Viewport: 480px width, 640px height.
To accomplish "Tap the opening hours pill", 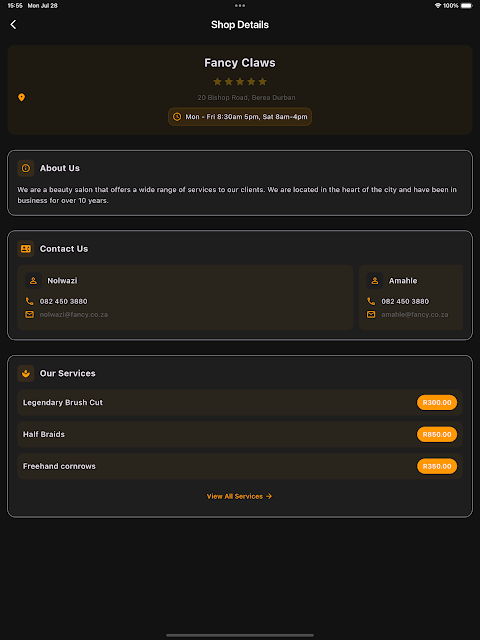I will pos(240,117).
